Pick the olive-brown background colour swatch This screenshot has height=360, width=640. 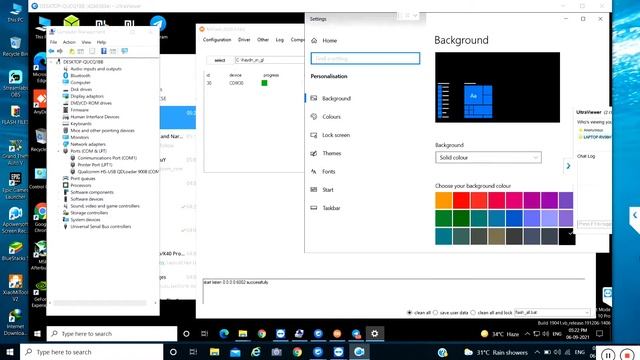point(496,236)
